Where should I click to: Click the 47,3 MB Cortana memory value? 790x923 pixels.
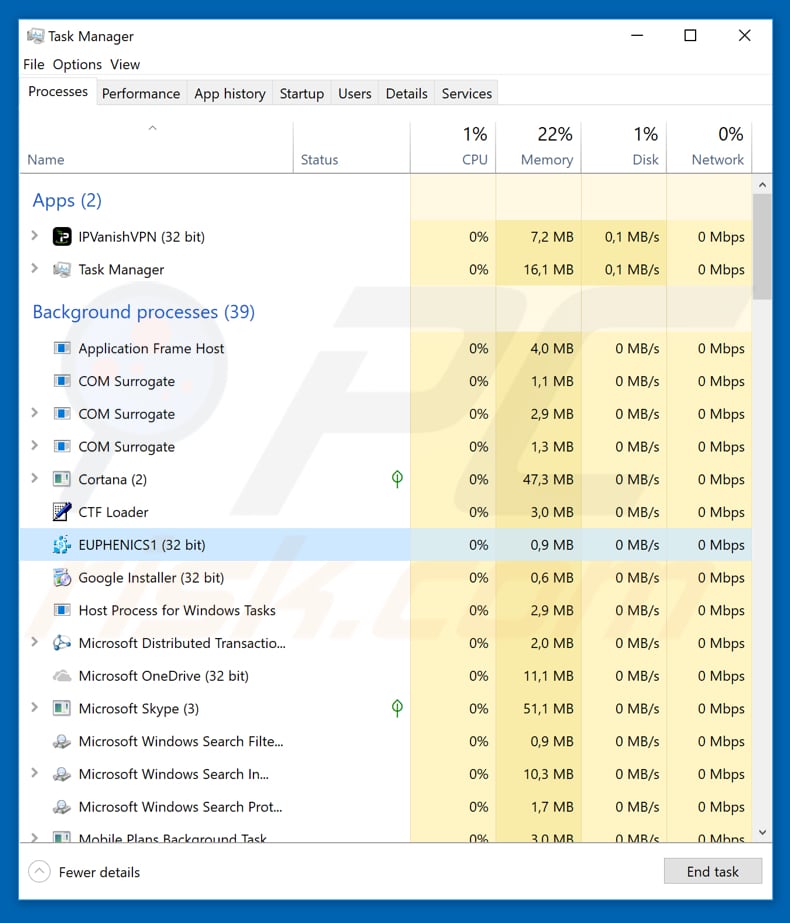click(x=547, y=479)
